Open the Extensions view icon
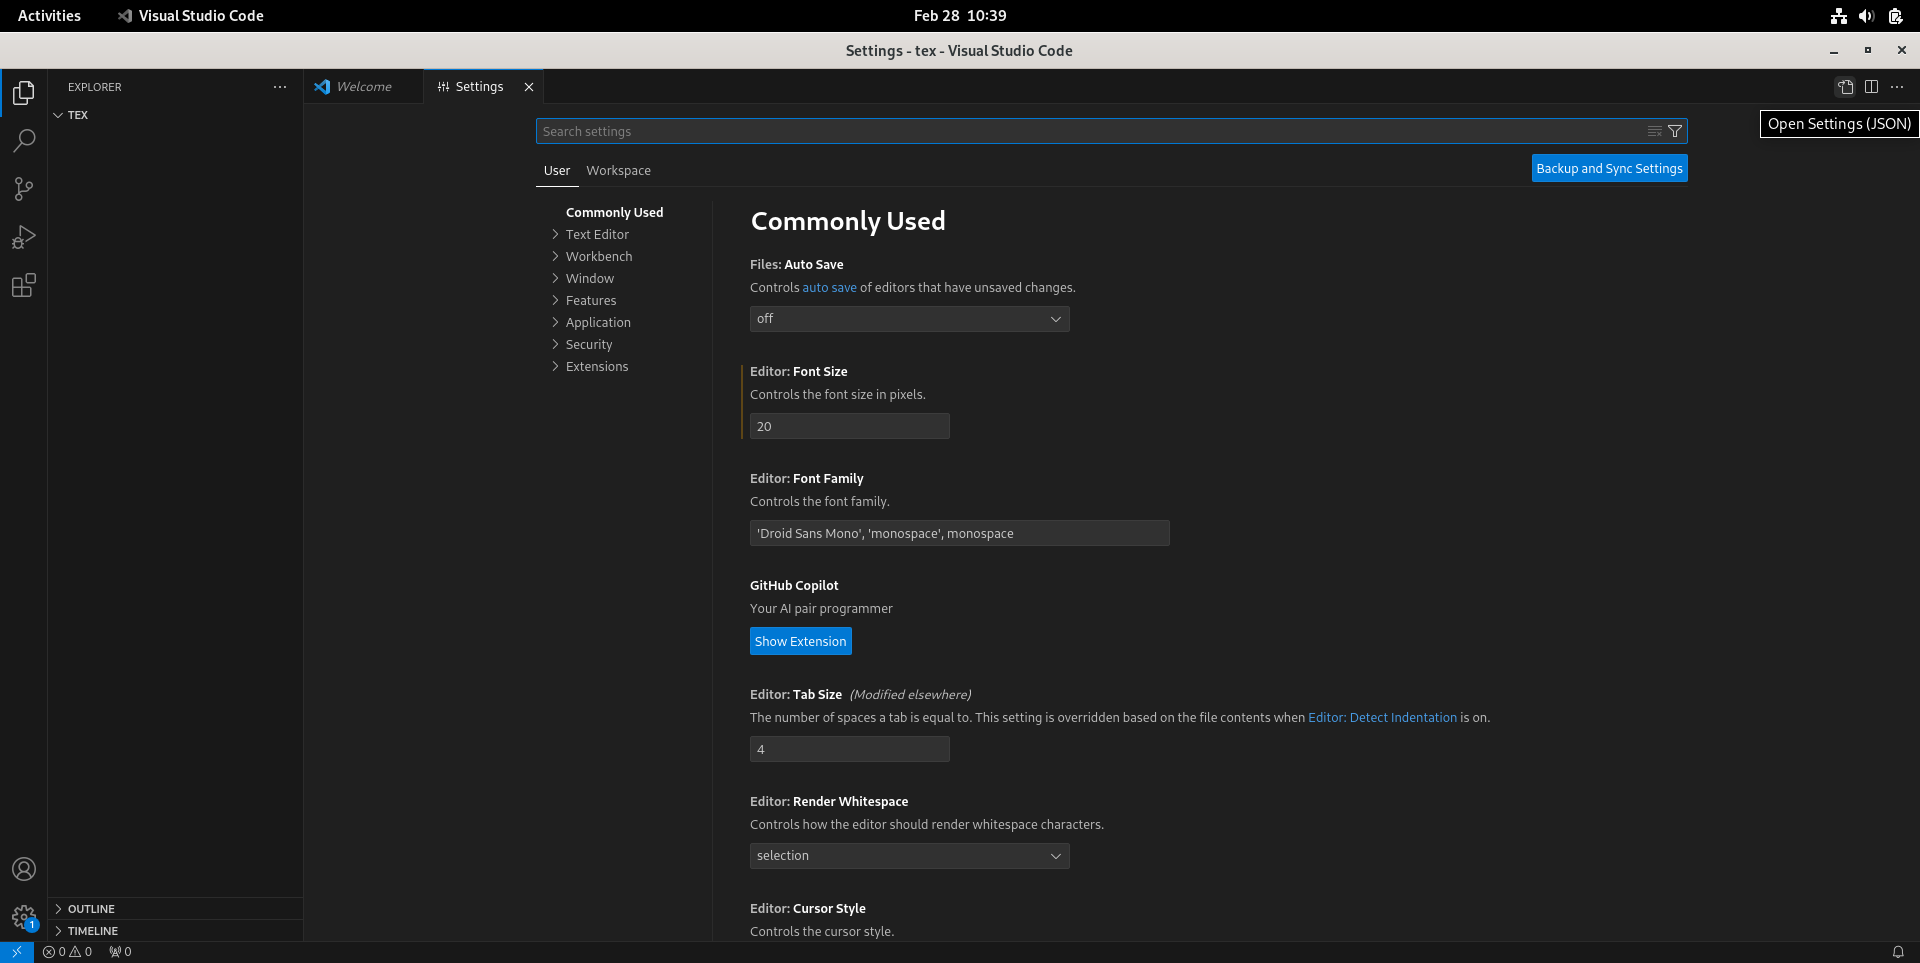Screen dimensions: 1920x963 pyautogui.click(x=24, y=285)
